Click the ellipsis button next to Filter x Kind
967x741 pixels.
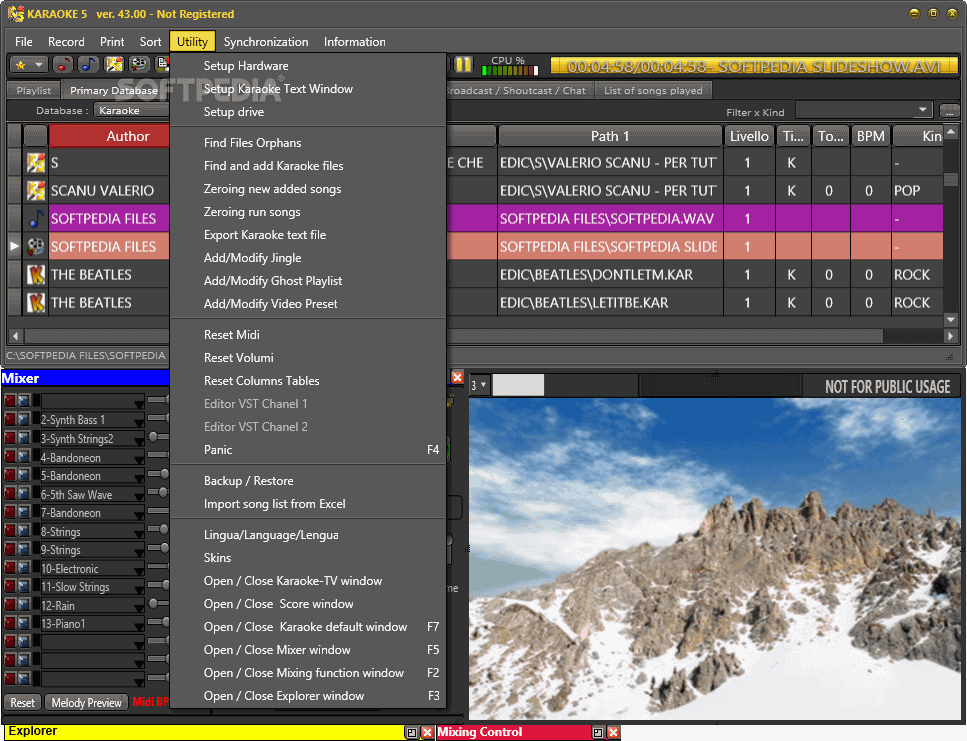coord(949,111)
